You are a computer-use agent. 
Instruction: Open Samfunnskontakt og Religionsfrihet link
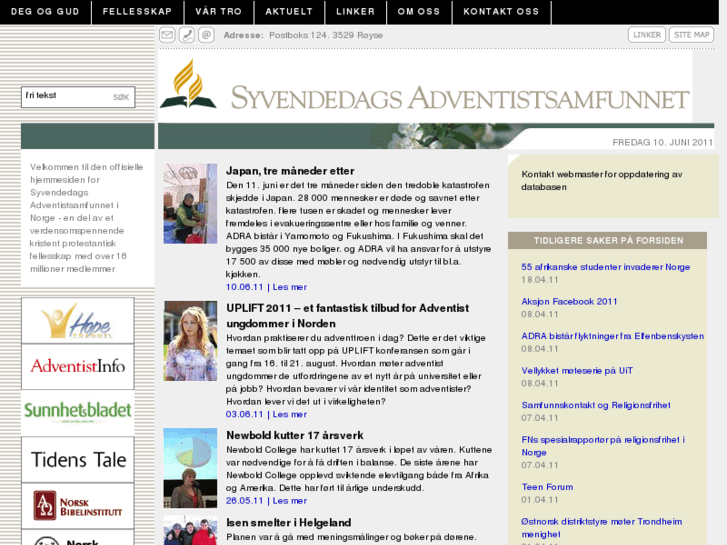pyautogui.click(x=596, y=405)
